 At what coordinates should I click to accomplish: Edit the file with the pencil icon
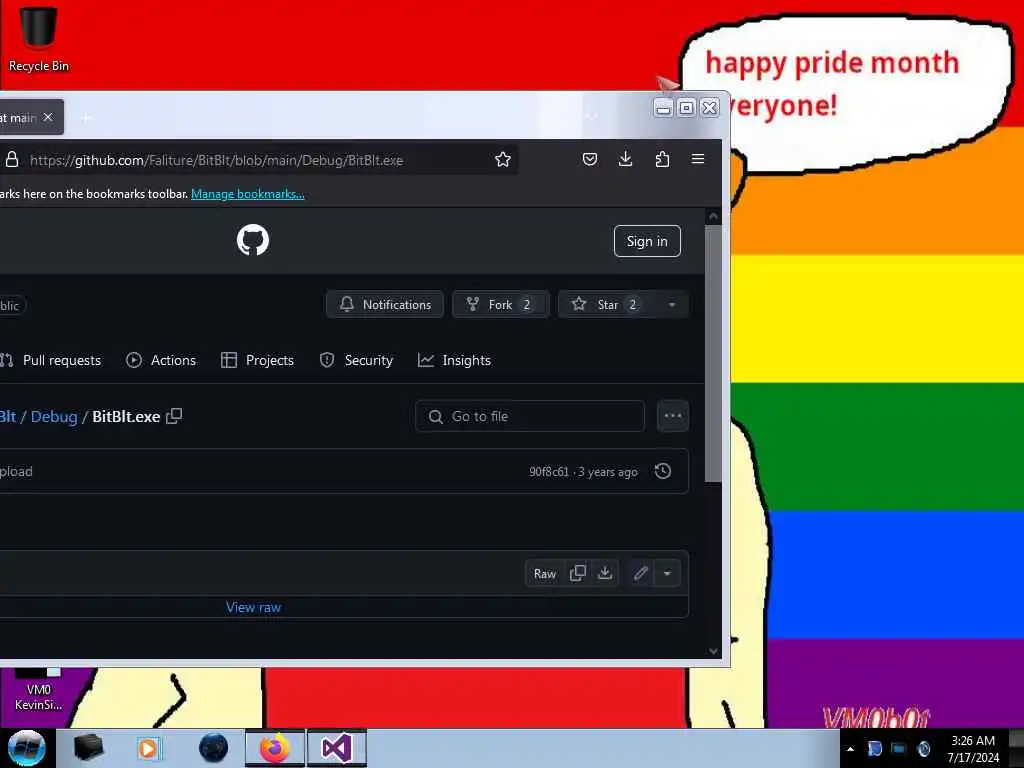pyautogui.click(x=641, y=573)
